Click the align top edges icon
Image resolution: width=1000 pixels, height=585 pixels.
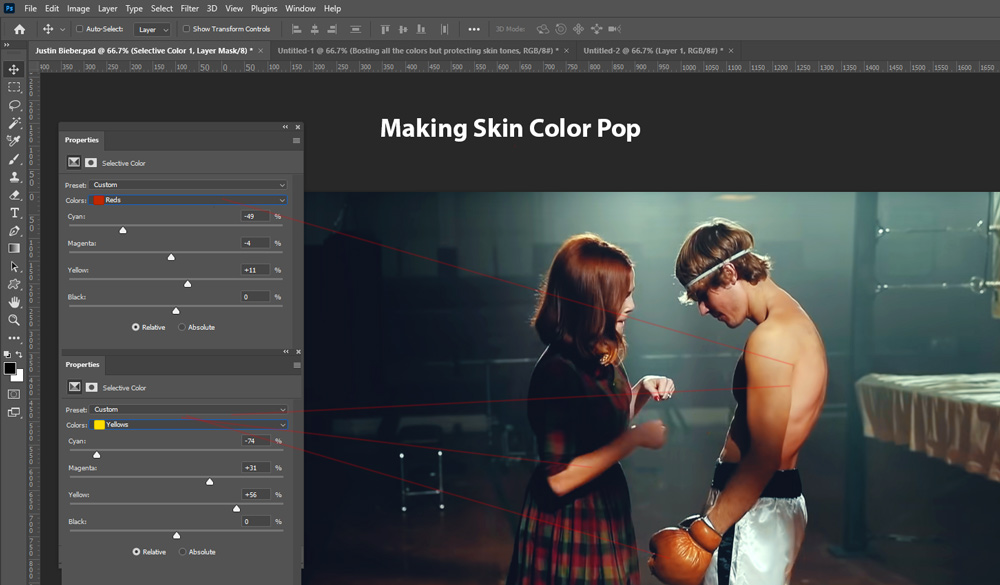(x=385, y=29)
